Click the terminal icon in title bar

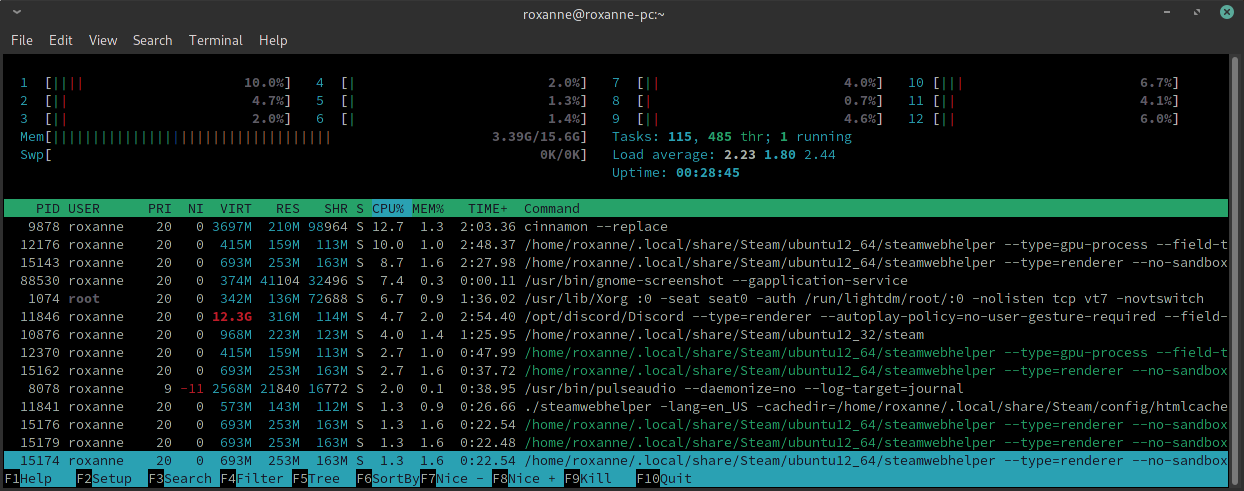click(x=19, y=14)
